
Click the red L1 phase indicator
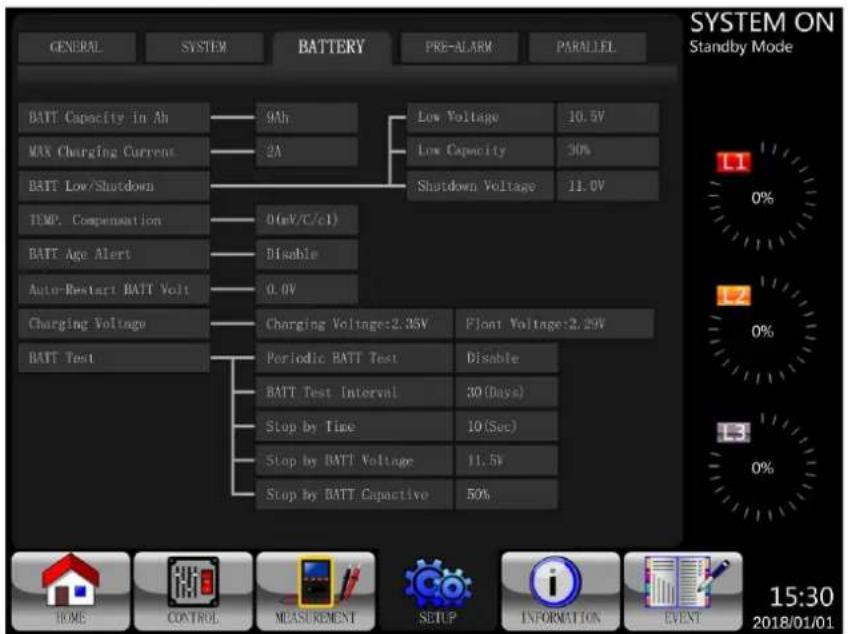[733, 162]
